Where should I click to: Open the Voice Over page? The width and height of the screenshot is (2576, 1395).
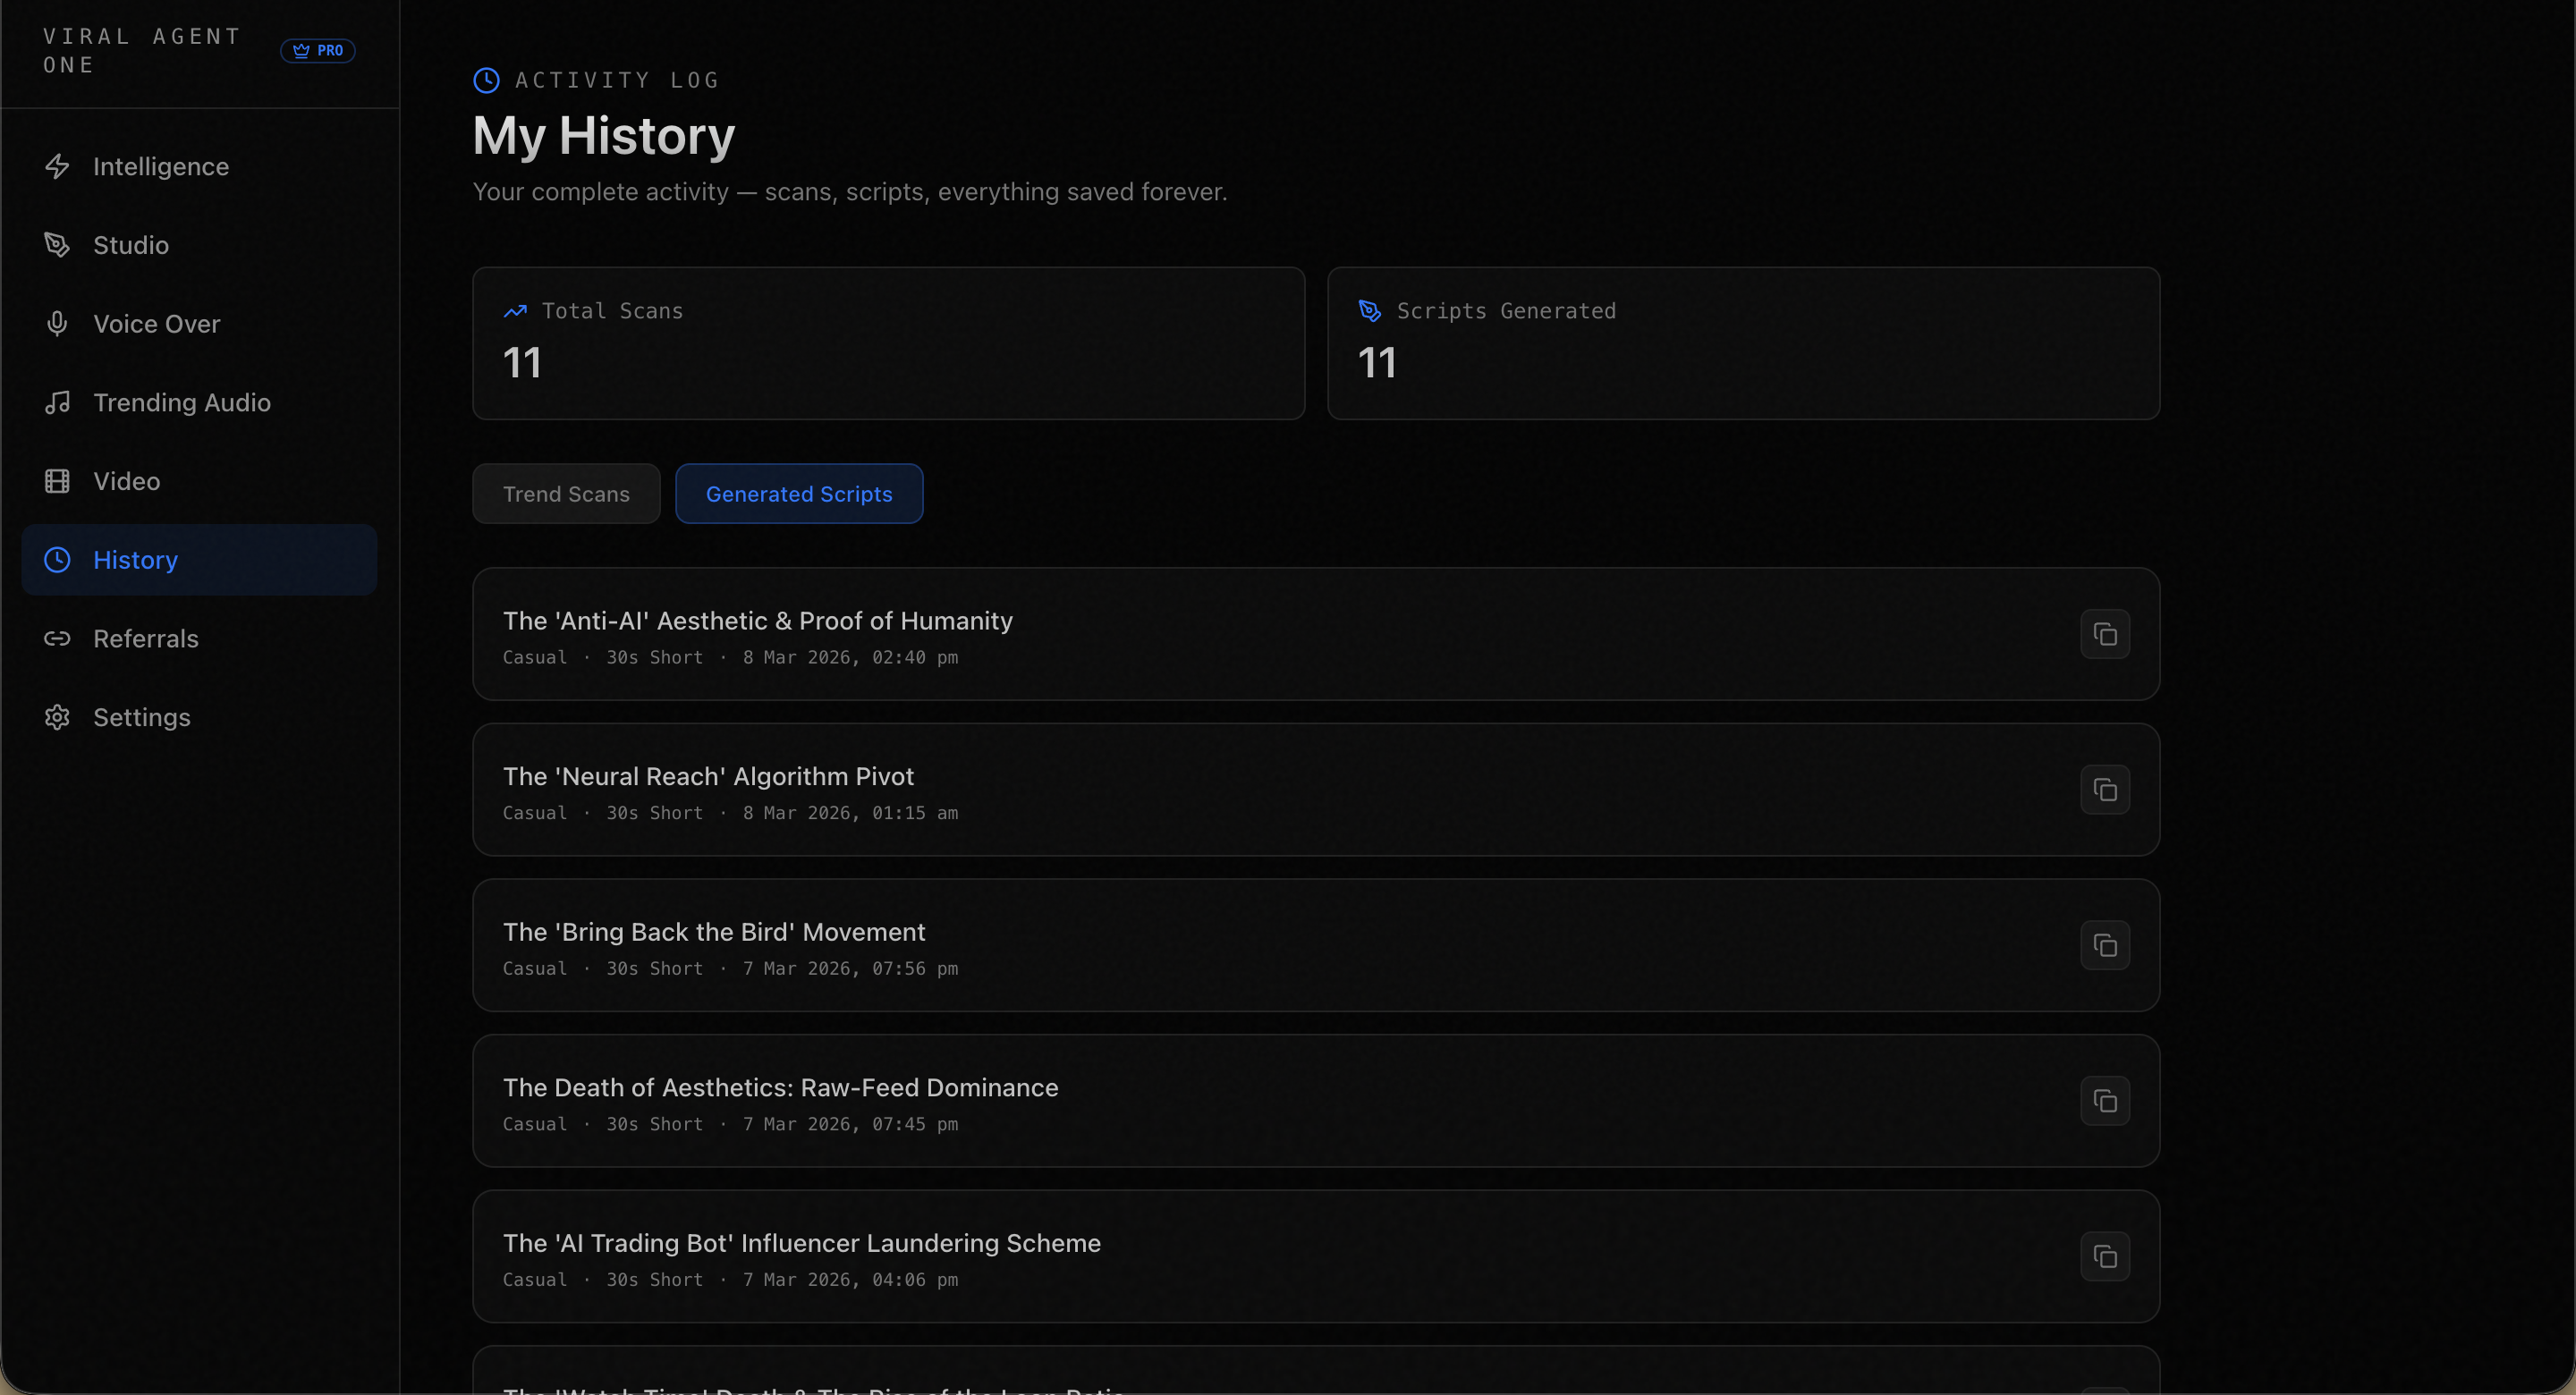coord(199,324)
